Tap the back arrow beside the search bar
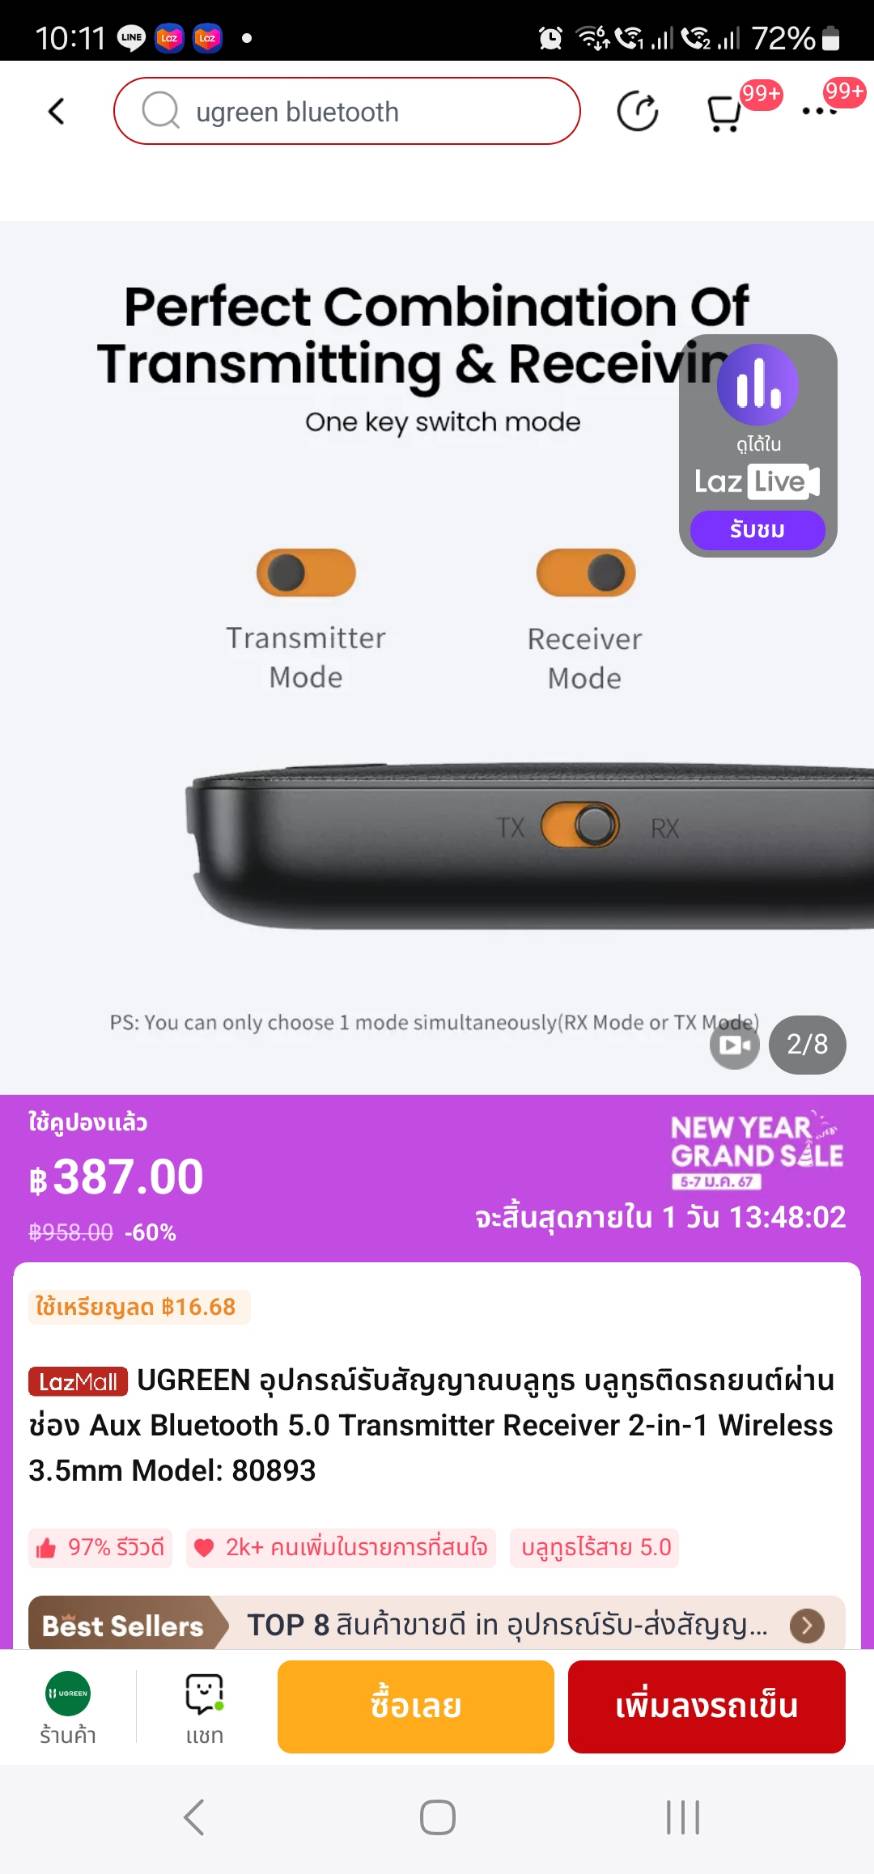This screenshot has height=1874, width=874. 57,111
